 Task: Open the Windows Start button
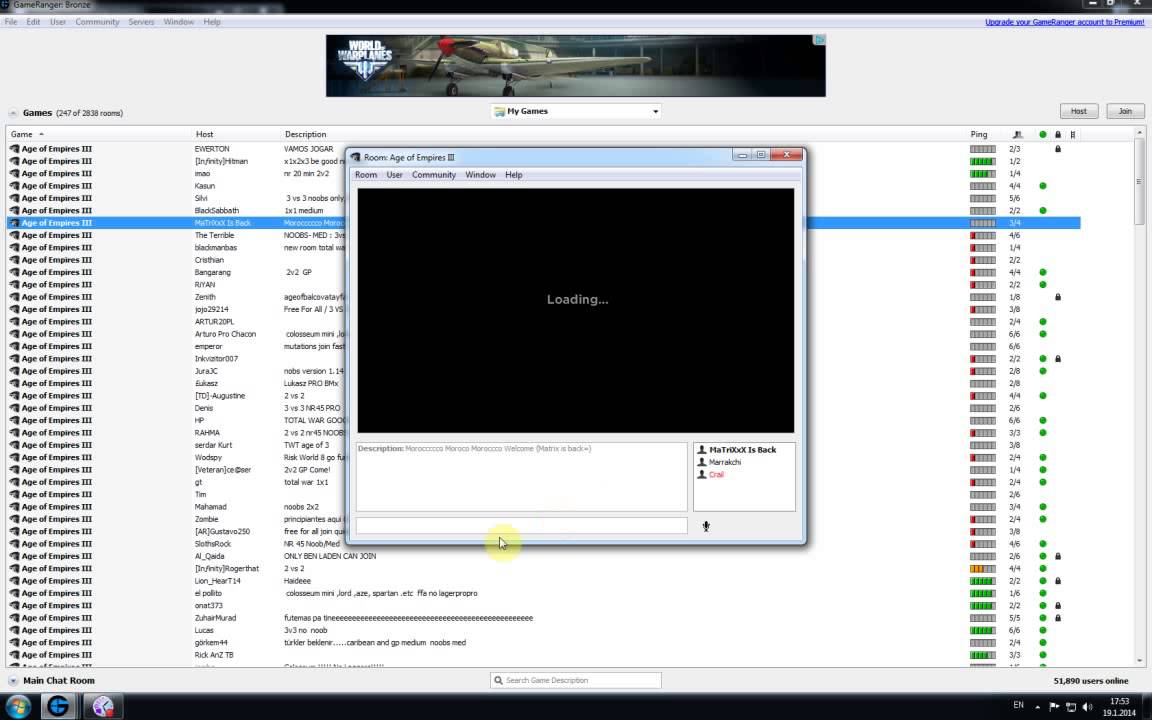[x=18, y=708]
